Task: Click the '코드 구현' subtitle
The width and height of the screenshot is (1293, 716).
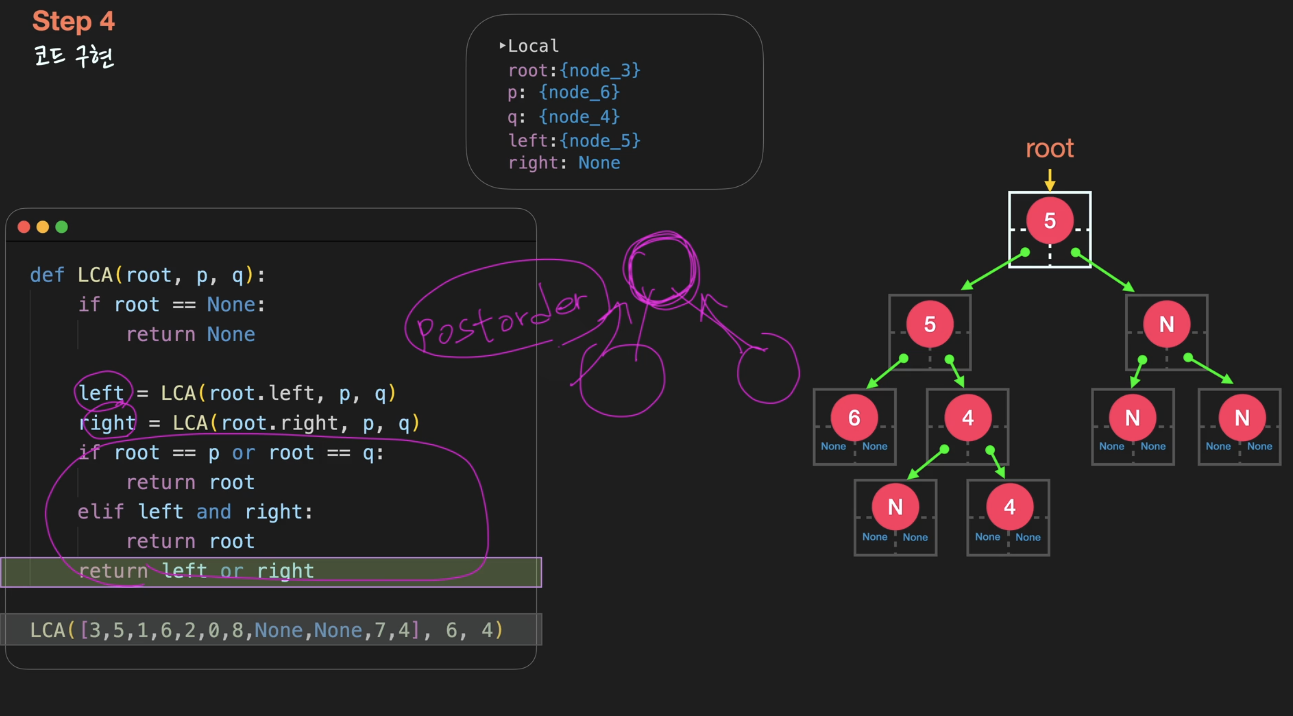Action: [74, 57]
